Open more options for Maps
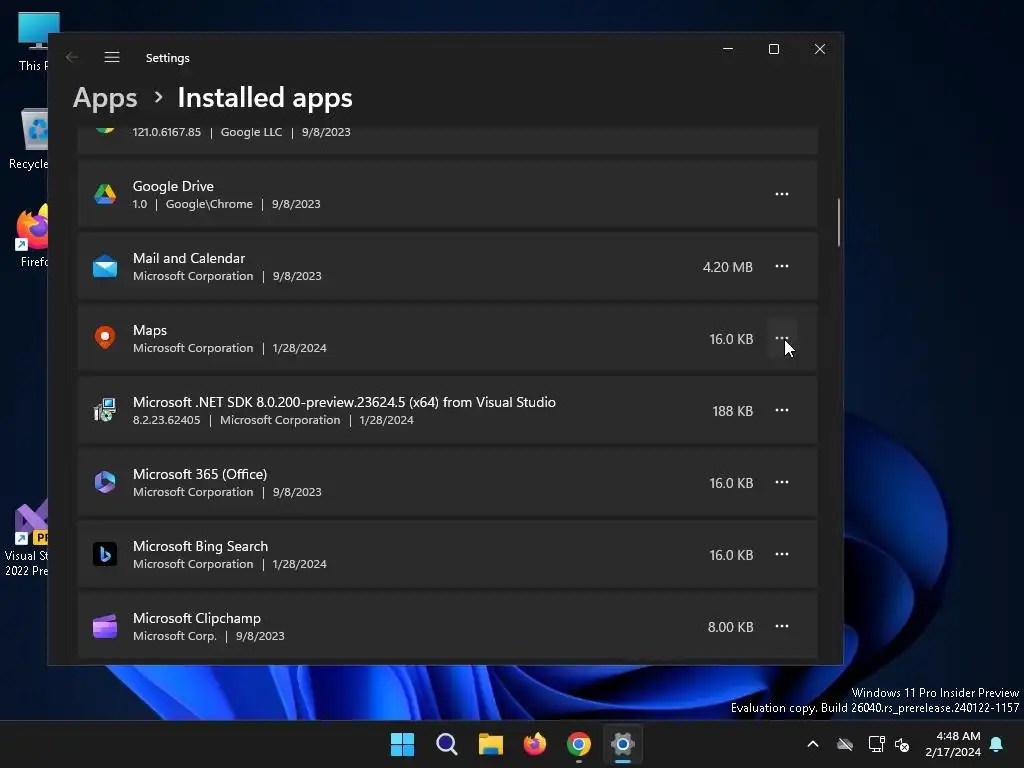Viewport: 1024px width, 768px height. pos(782,338)
